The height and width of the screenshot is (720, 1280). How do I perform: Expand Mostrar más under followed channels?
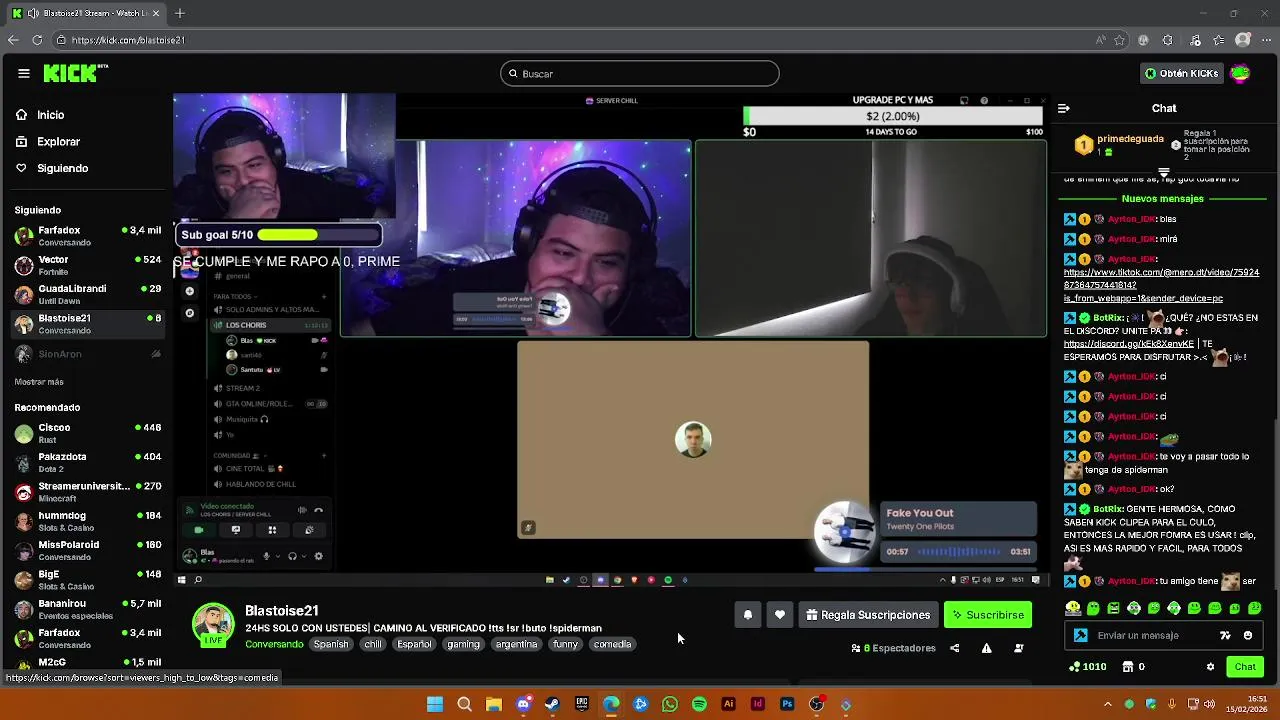click(39, 382)
